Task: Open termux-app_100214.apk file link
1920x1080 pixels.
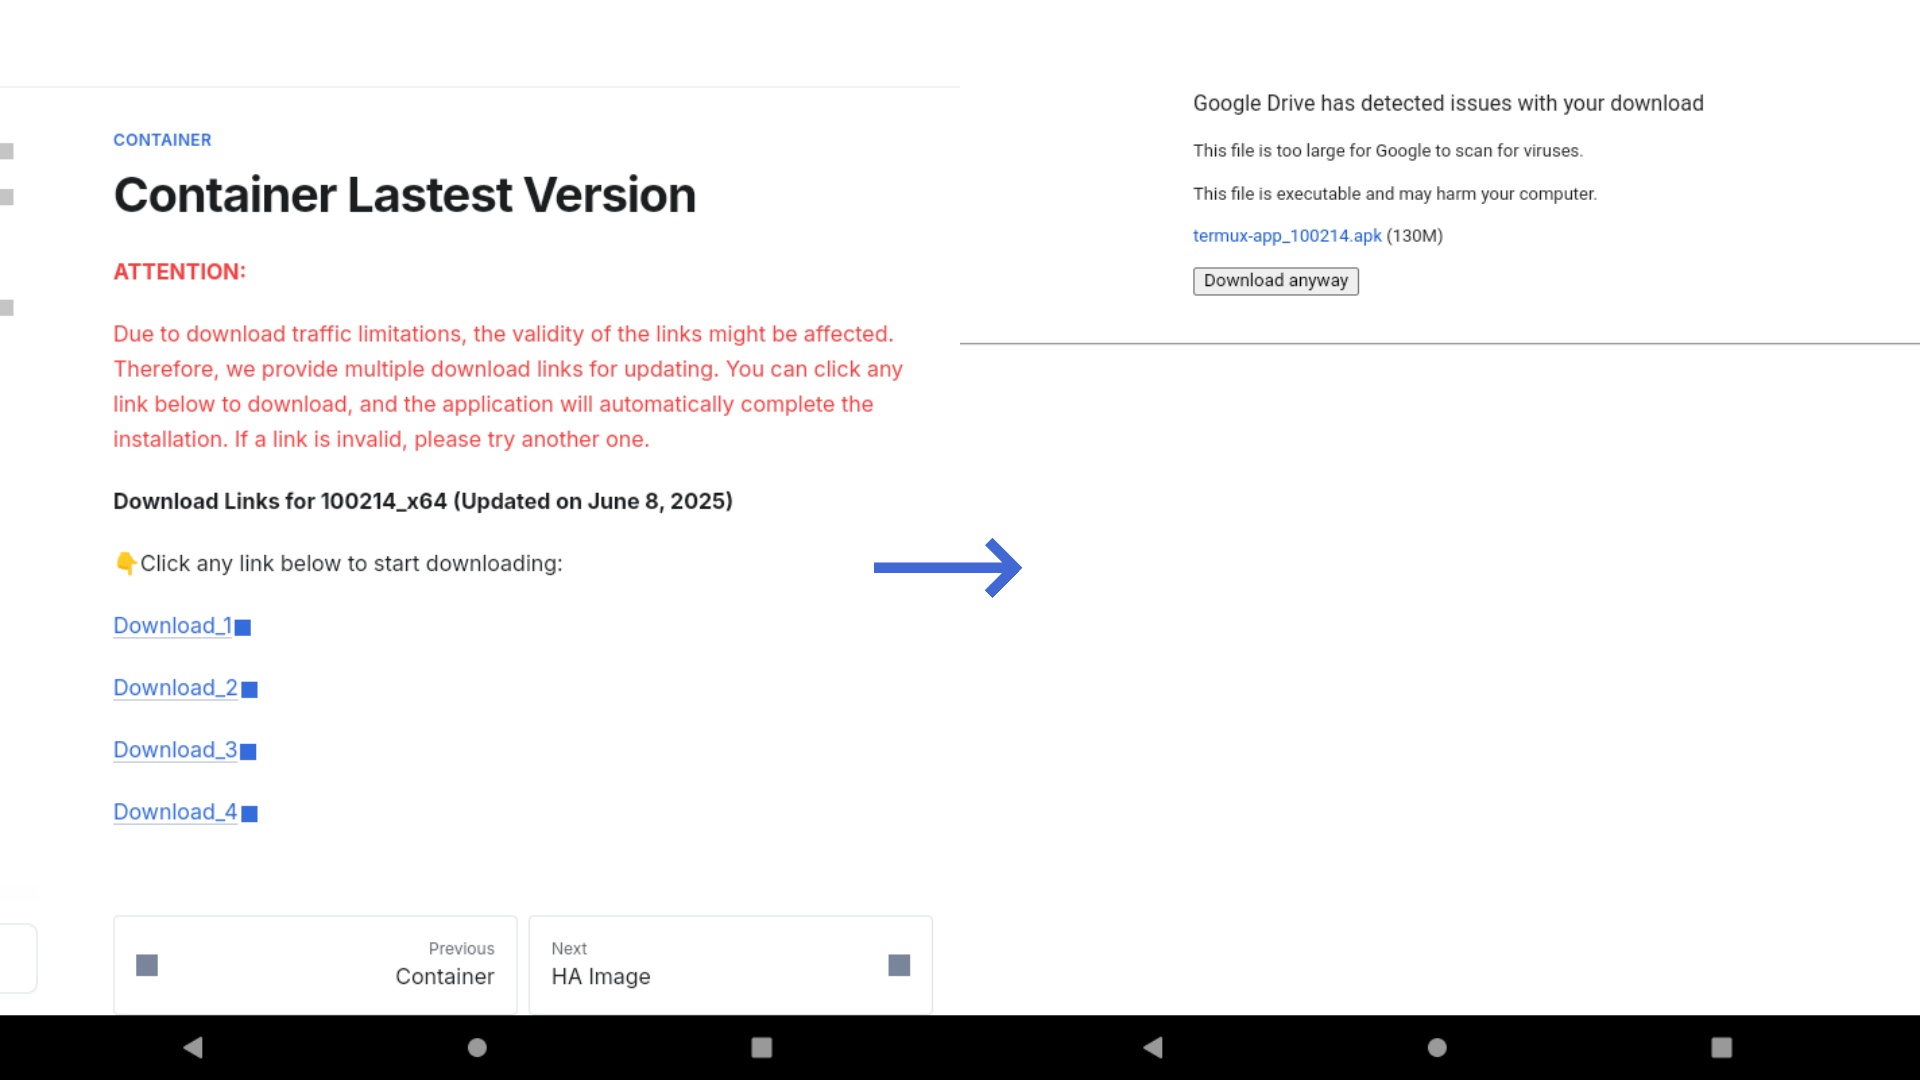Action: pos(1286,236)
